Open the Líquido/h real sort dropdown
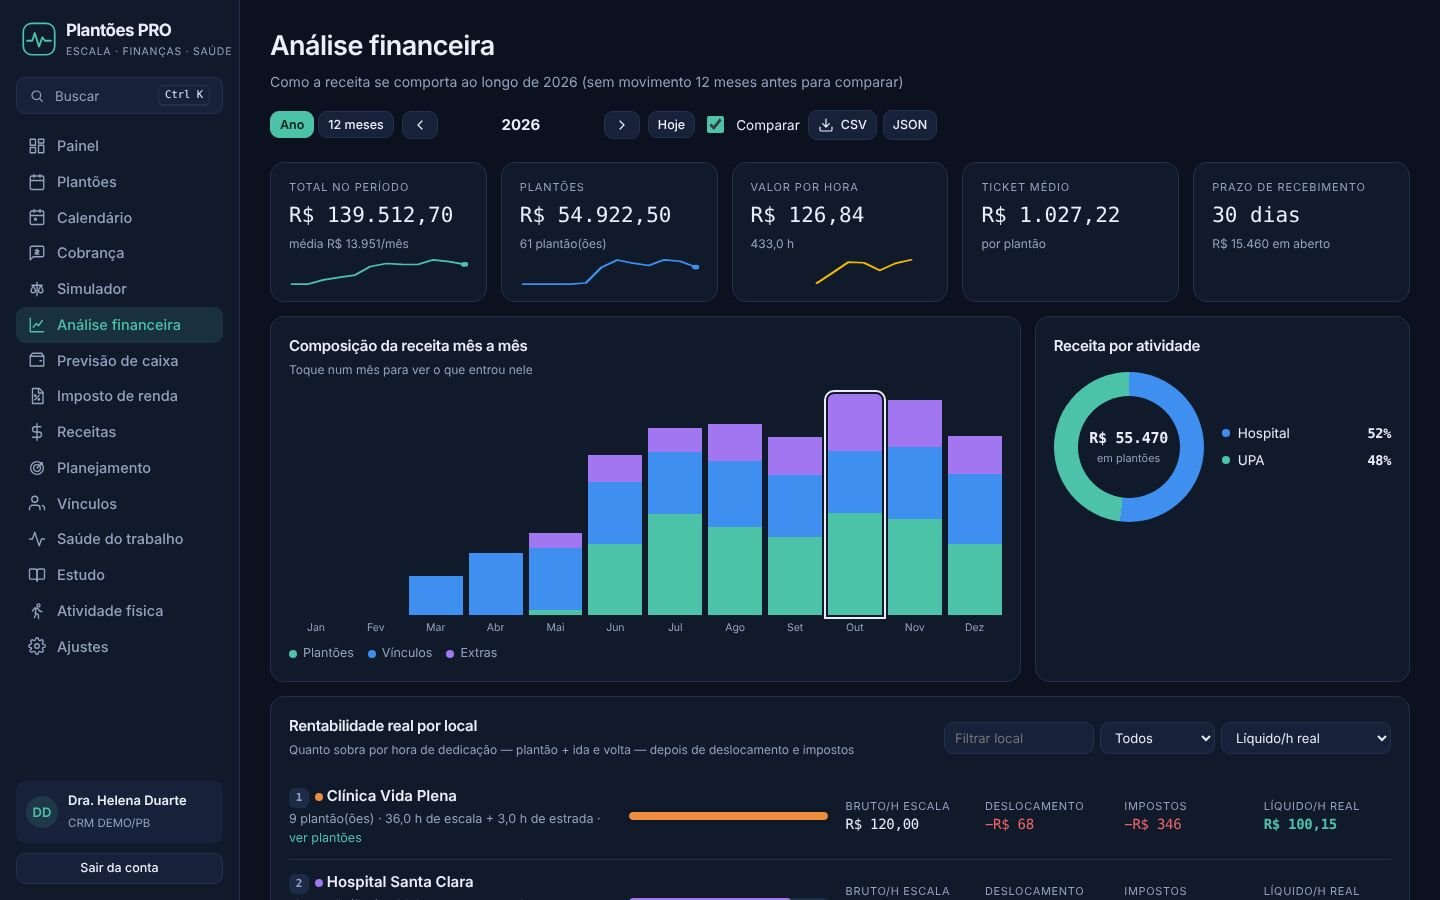This screenshot has width=1440, height=900. tap(1306, 738)
